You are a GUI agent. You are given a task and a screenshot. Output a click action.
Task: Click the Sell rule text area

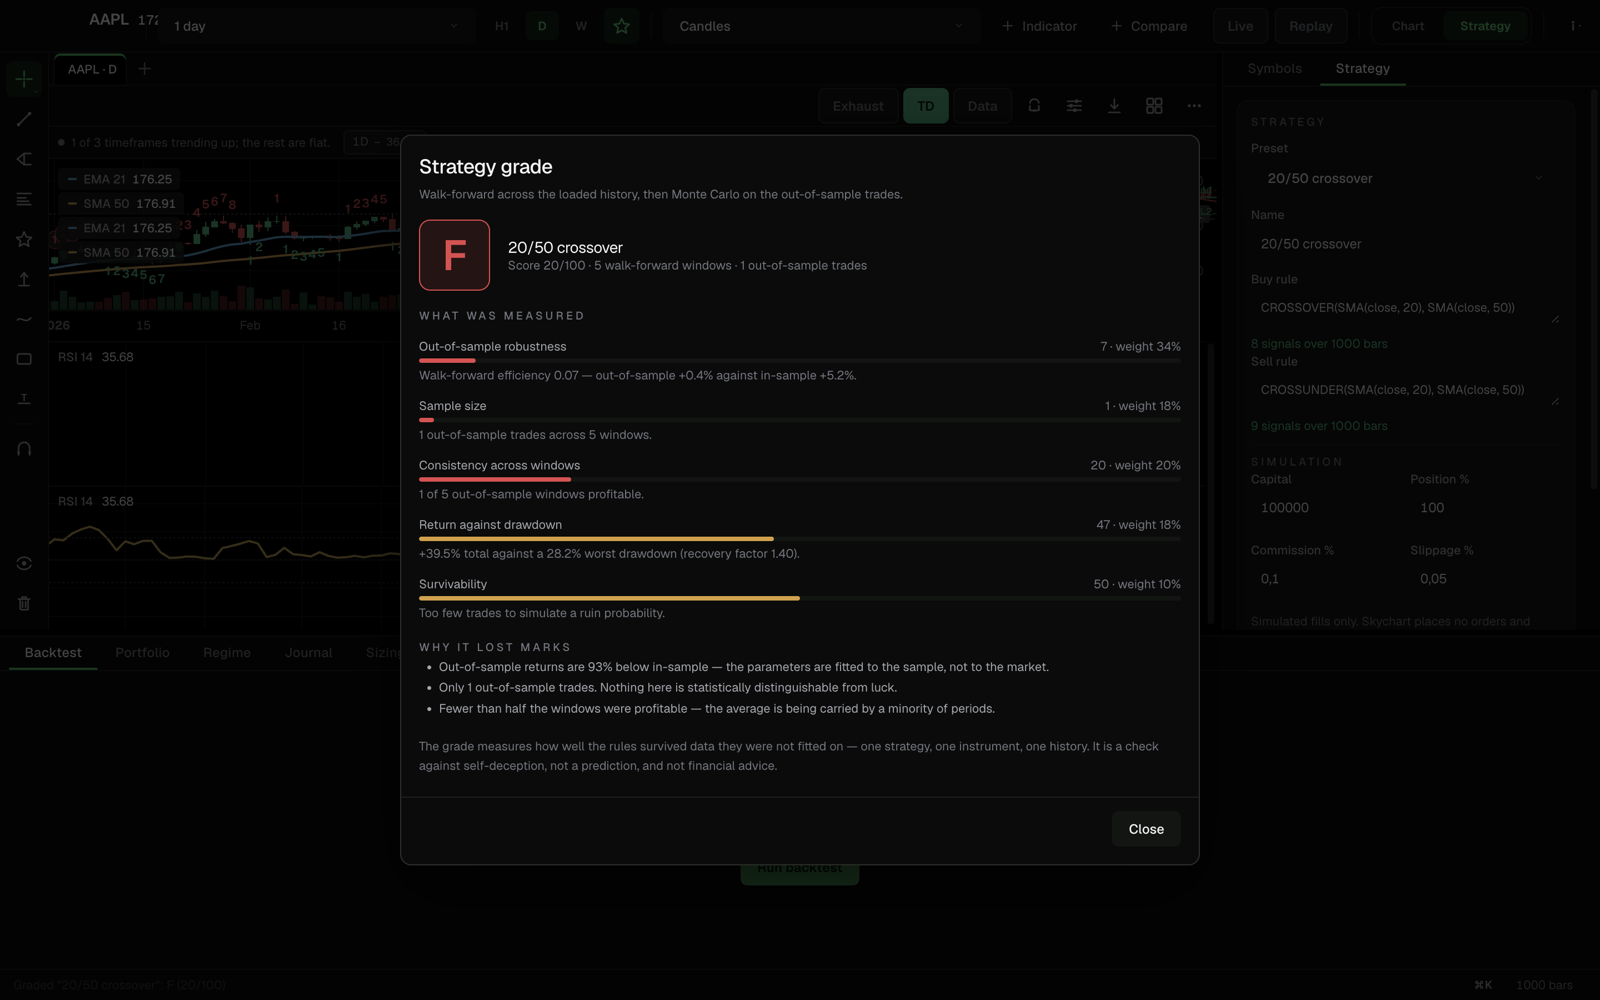(x=1404, y=390)
